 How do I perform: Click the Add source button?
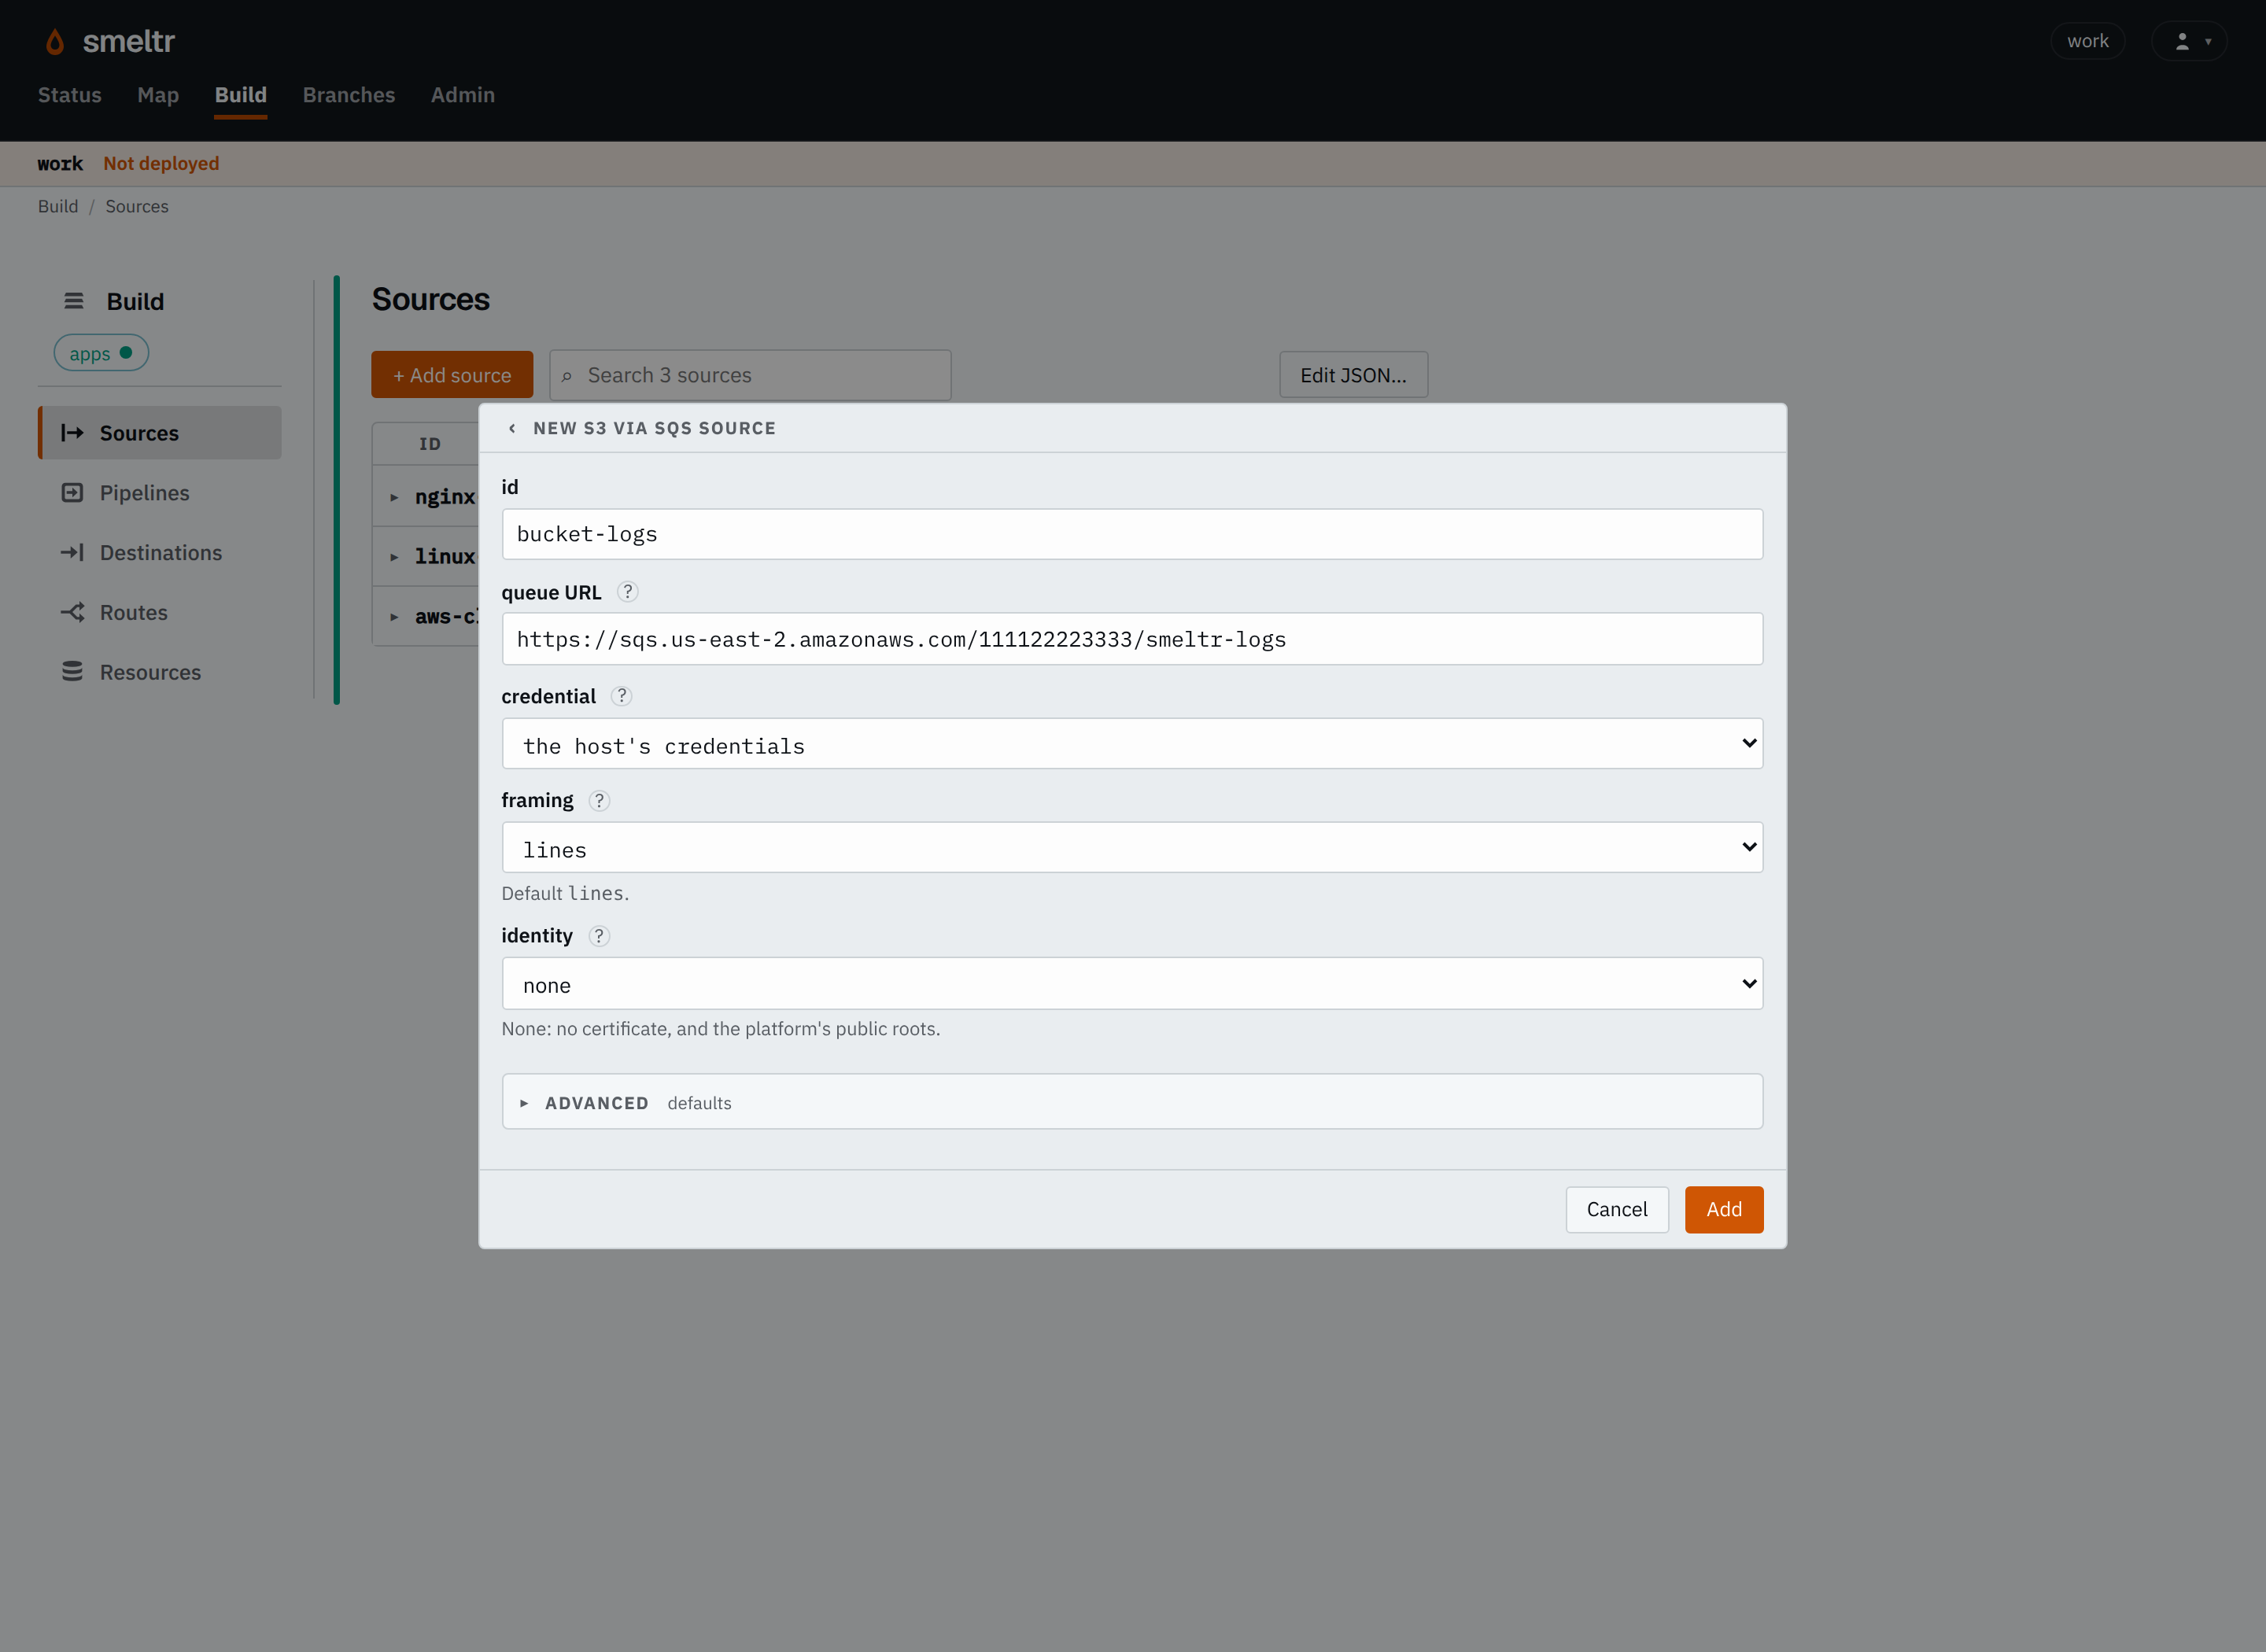(x=452, y=375)
